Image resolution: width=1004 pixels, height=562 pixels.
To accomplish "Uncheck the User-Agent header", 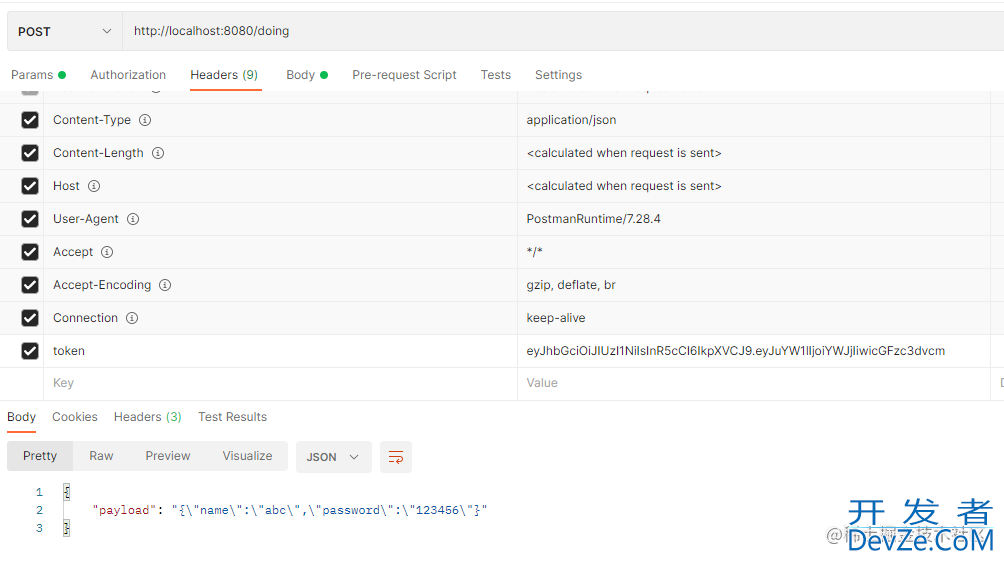I will click(30, 219).
